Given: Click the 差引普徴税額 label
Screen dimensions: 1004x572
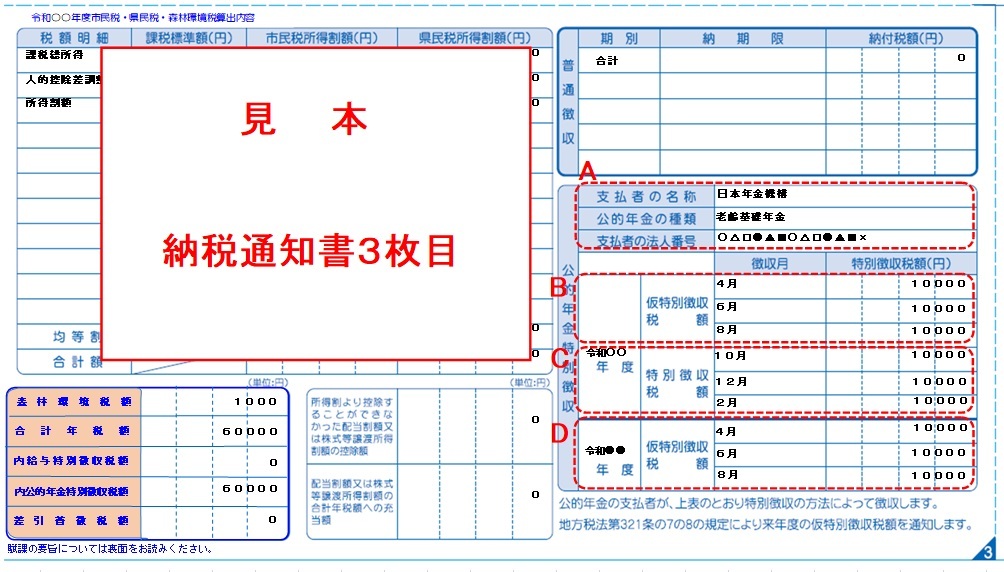Looking at the screenshot, I should [x=72, y=521].
